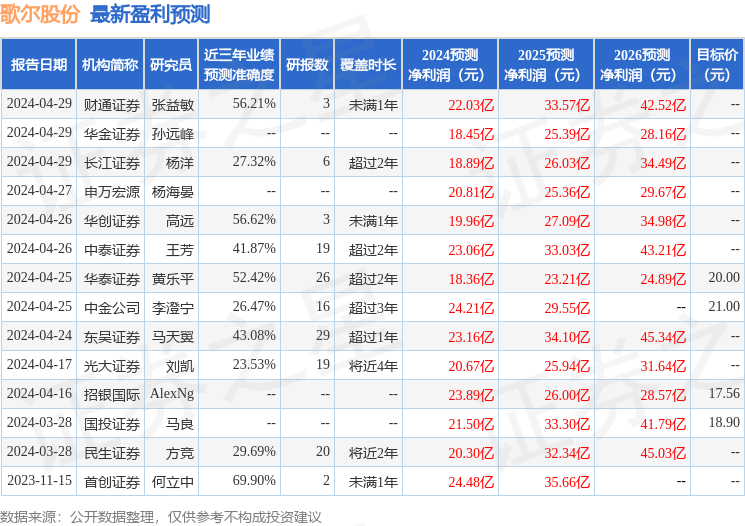The image size is (745, 526).
Task: Click the 覆盖时长 column header
Action: click(368, 65)
